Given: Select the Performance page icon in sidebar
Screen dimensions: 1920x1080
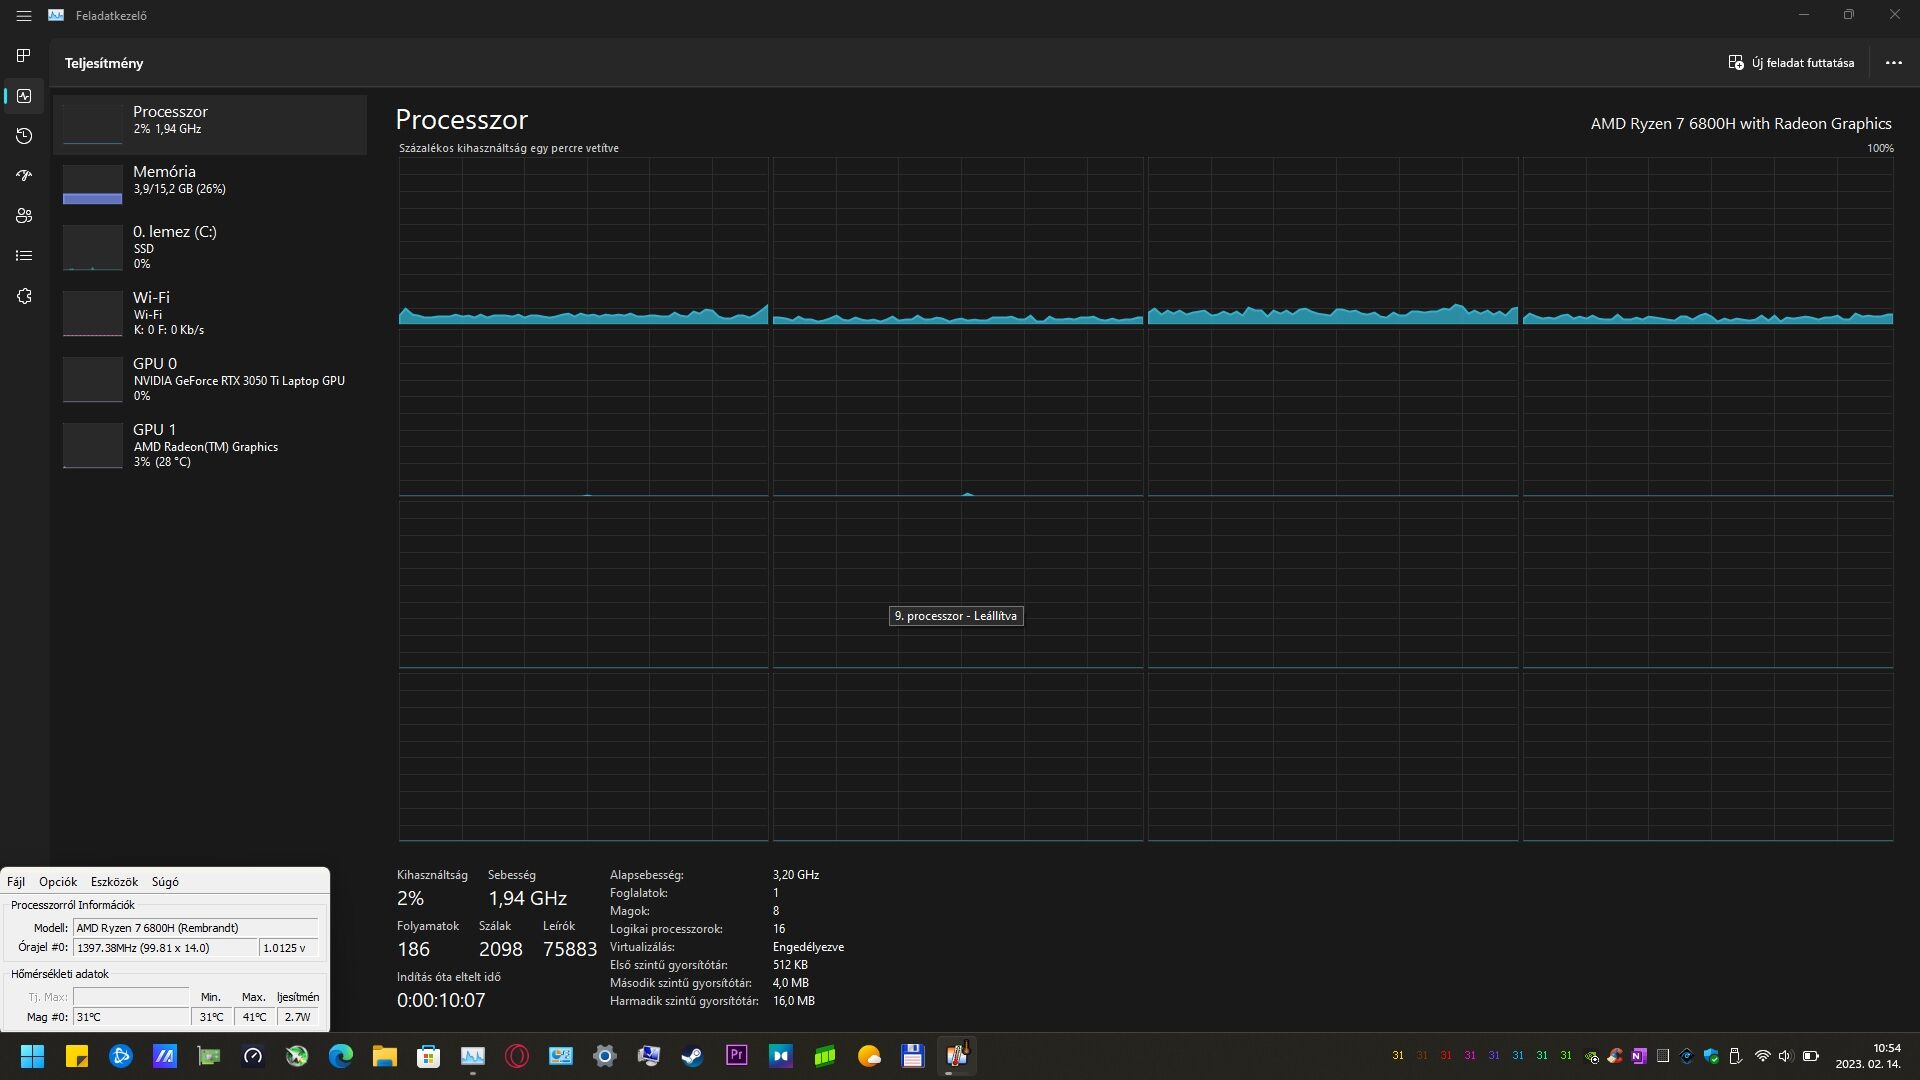Looking at the screenshot, I should tap(24, 96).
